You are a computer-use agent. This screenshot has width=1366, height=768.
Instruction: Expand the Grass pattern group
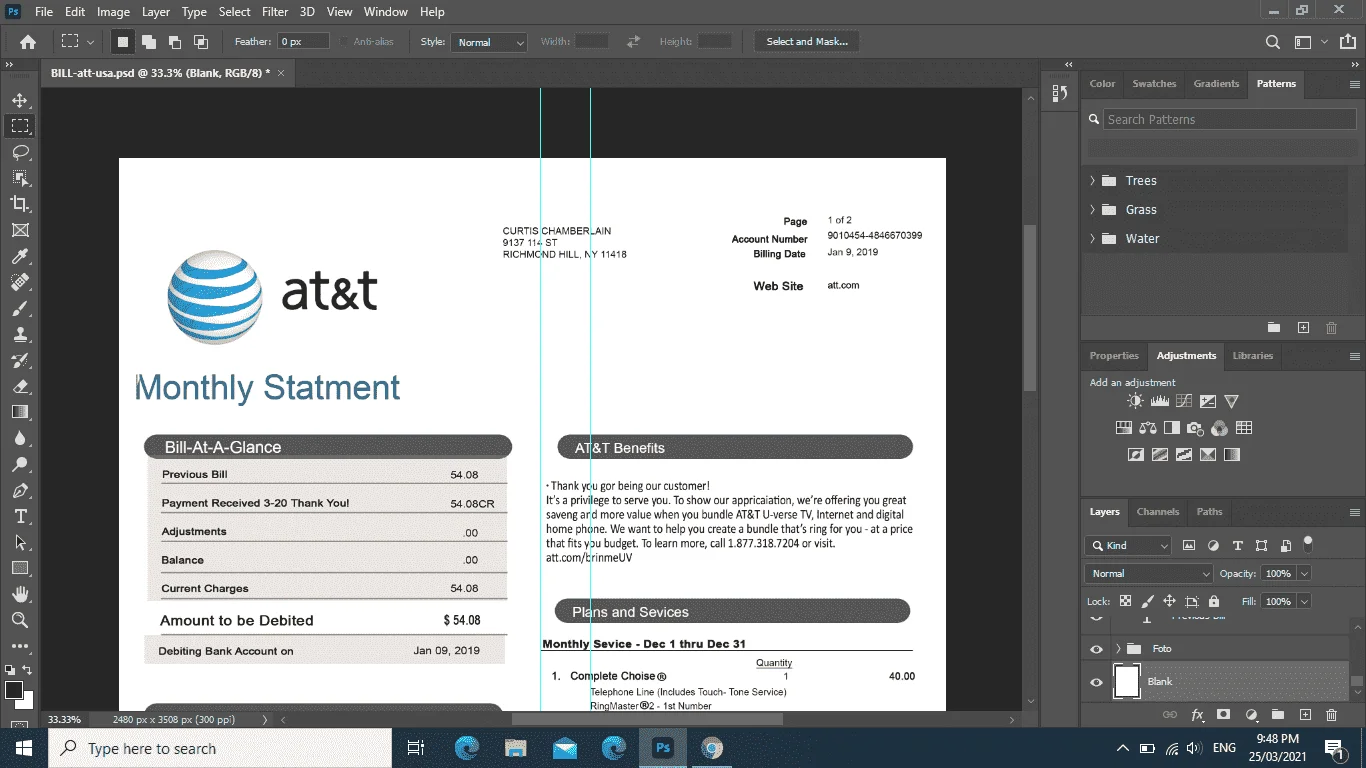[x=1092, y=210]
